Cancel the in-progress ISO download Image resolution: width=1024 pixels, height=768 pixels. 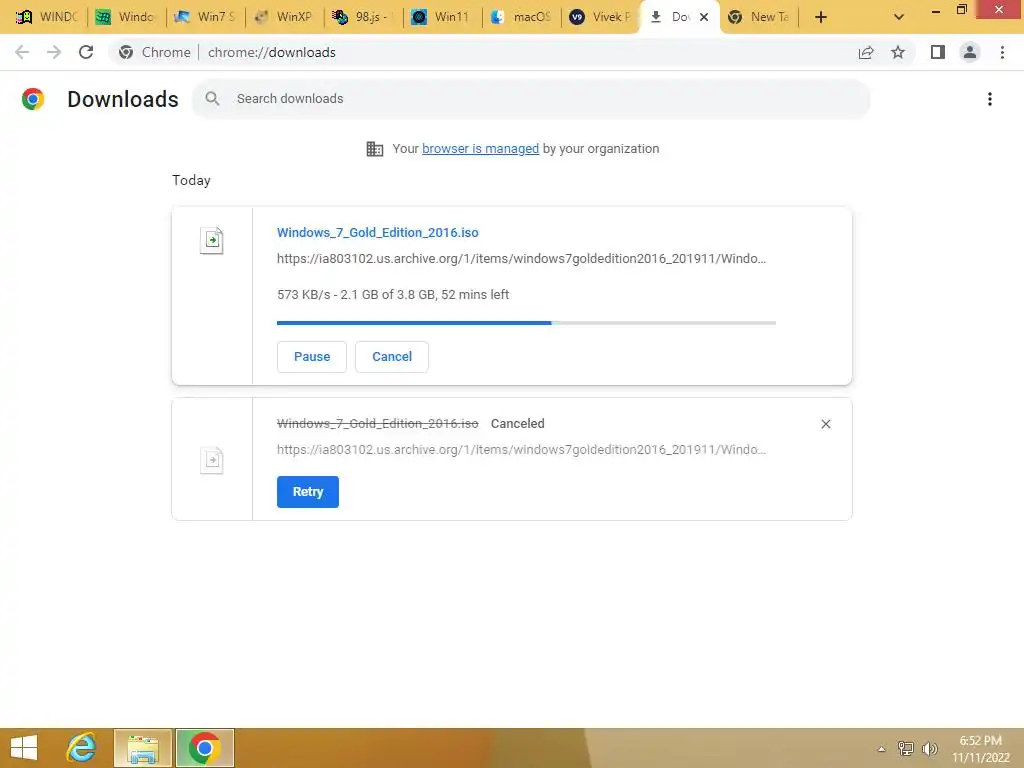point(392,357)
